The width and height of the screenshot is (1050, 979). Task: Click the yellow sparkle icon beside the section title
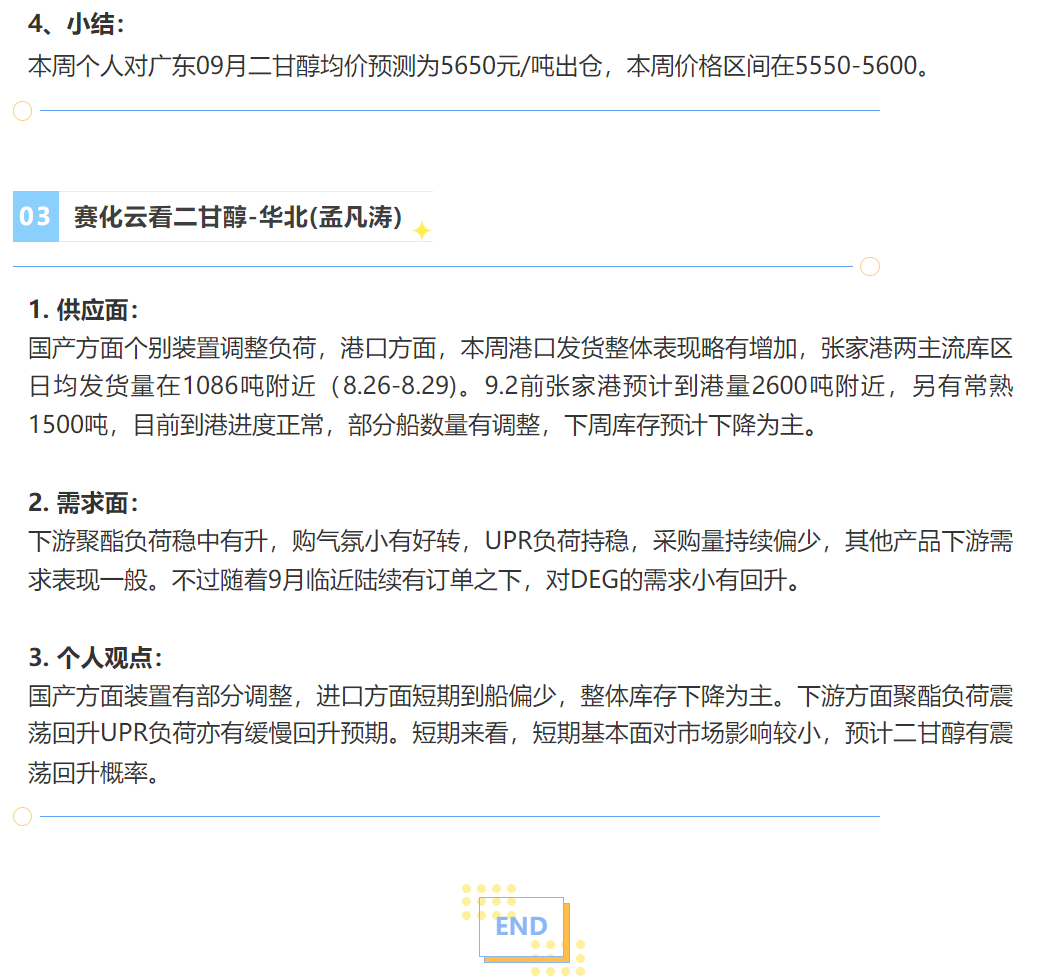[x=422, y=230]
